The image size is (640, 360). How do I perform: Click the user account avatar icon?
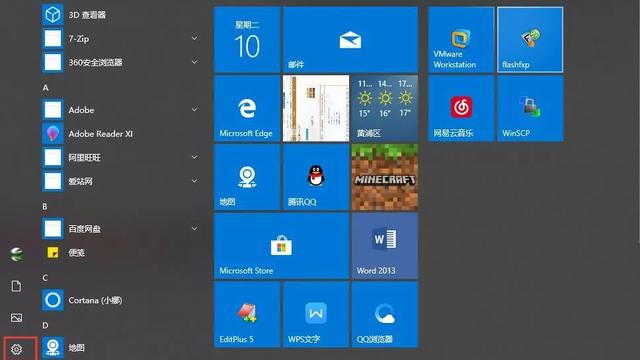click(16, 254)
